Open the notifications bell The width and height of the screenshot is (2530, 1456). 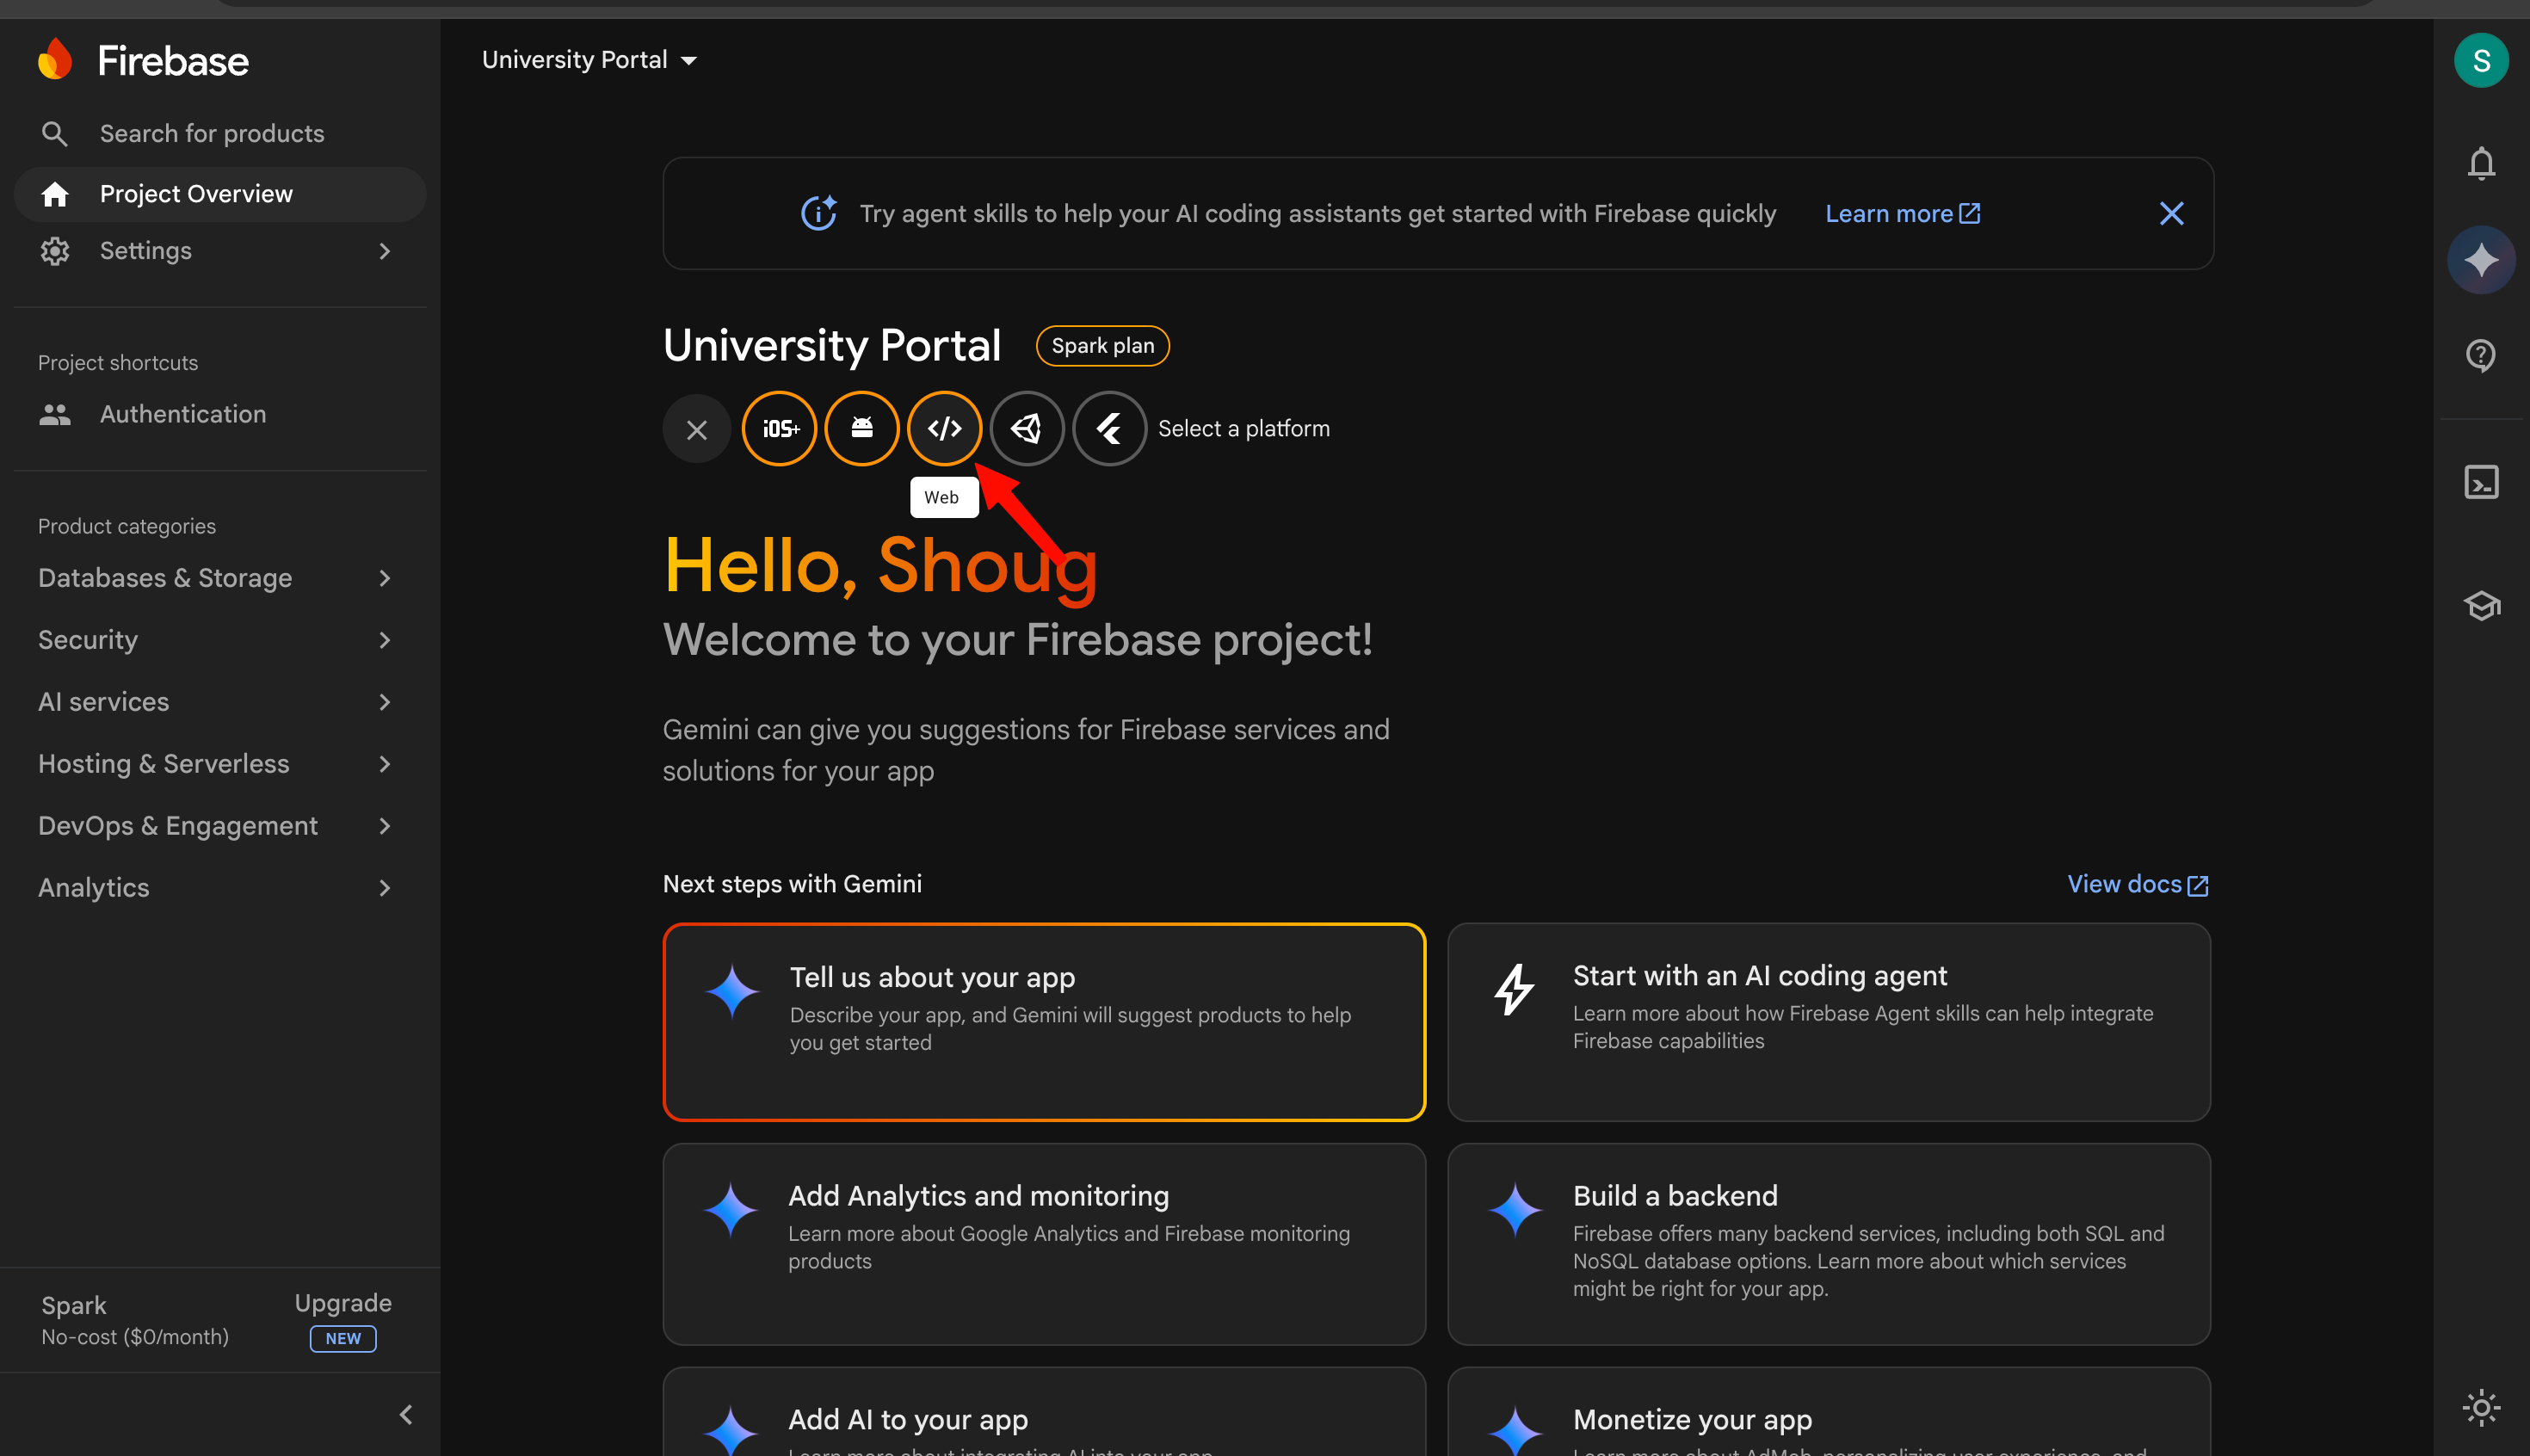click(2481, 163)
